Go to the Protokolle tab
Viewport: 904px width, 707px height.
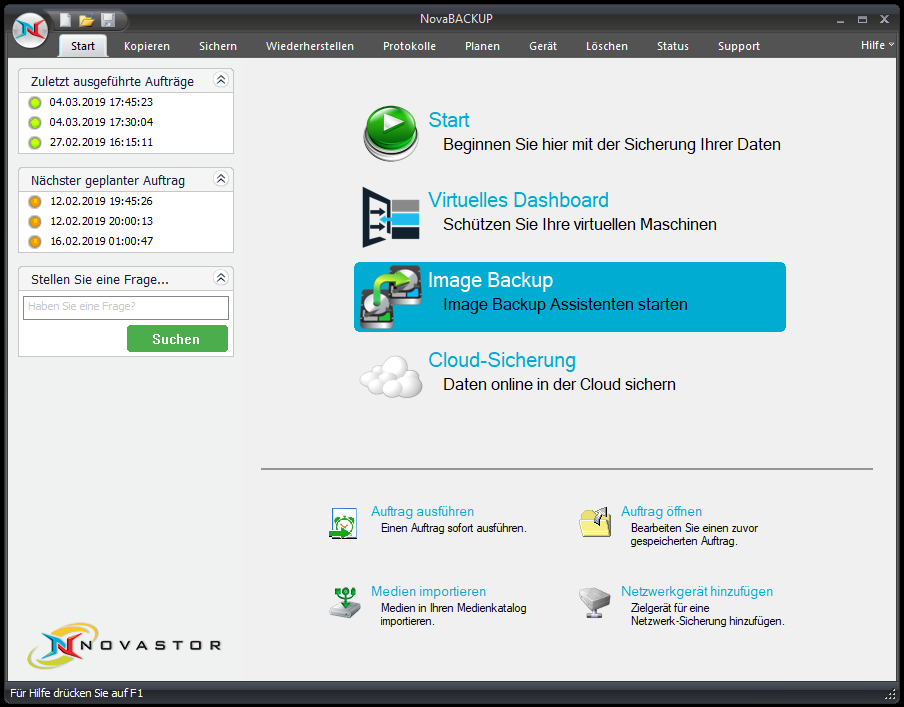[x=409, y=46]
